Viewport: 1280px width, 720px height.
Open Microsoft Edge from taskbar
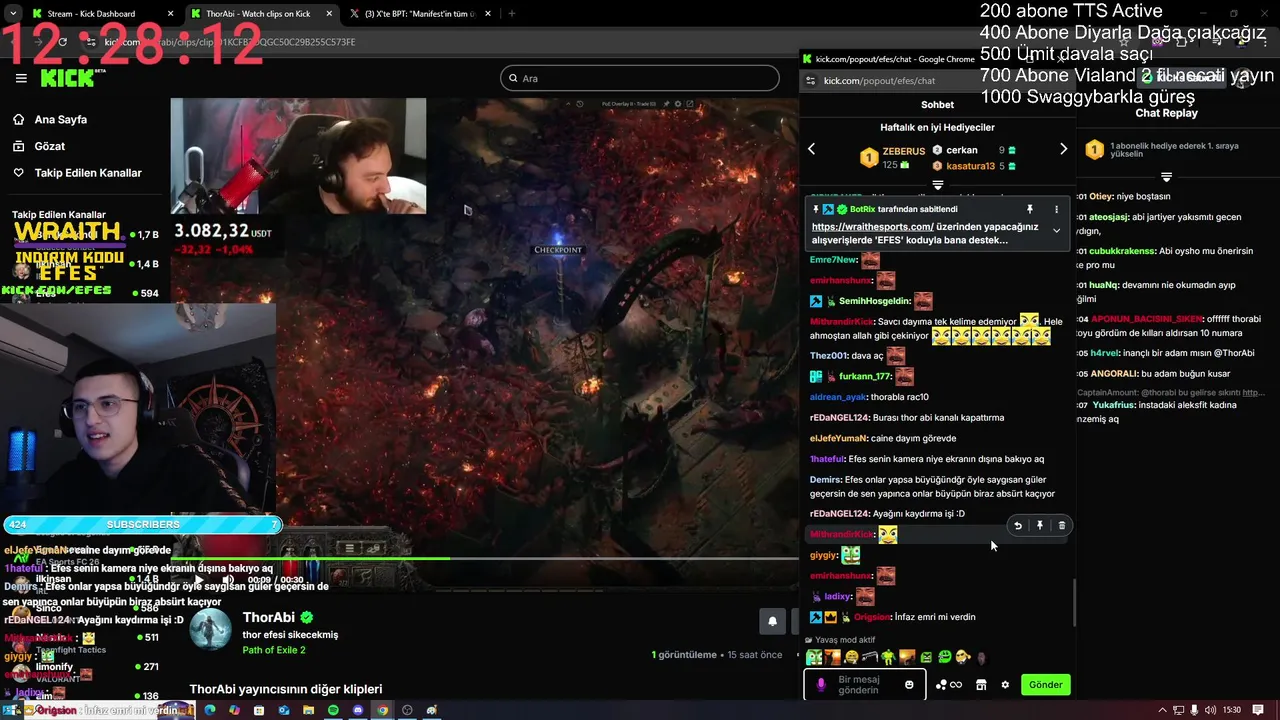210,710
